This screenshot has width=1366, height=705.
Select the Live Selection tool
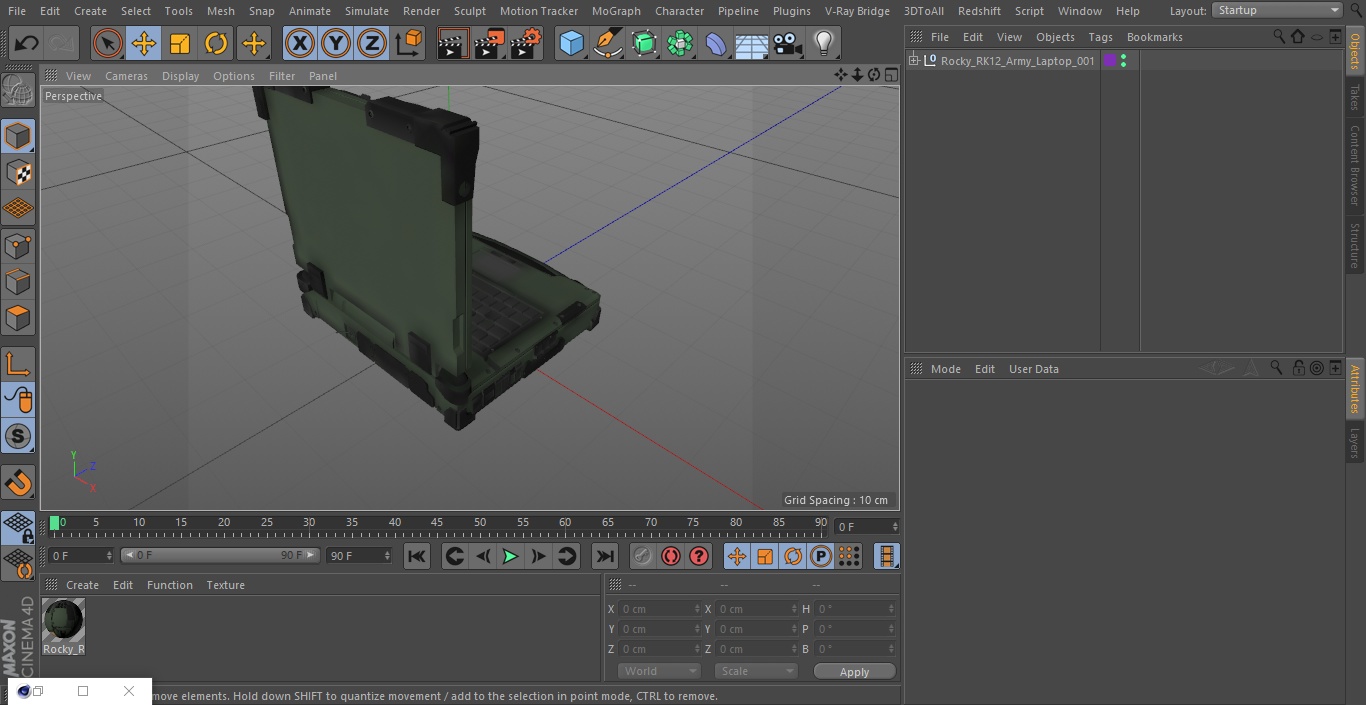coord(108,44)
